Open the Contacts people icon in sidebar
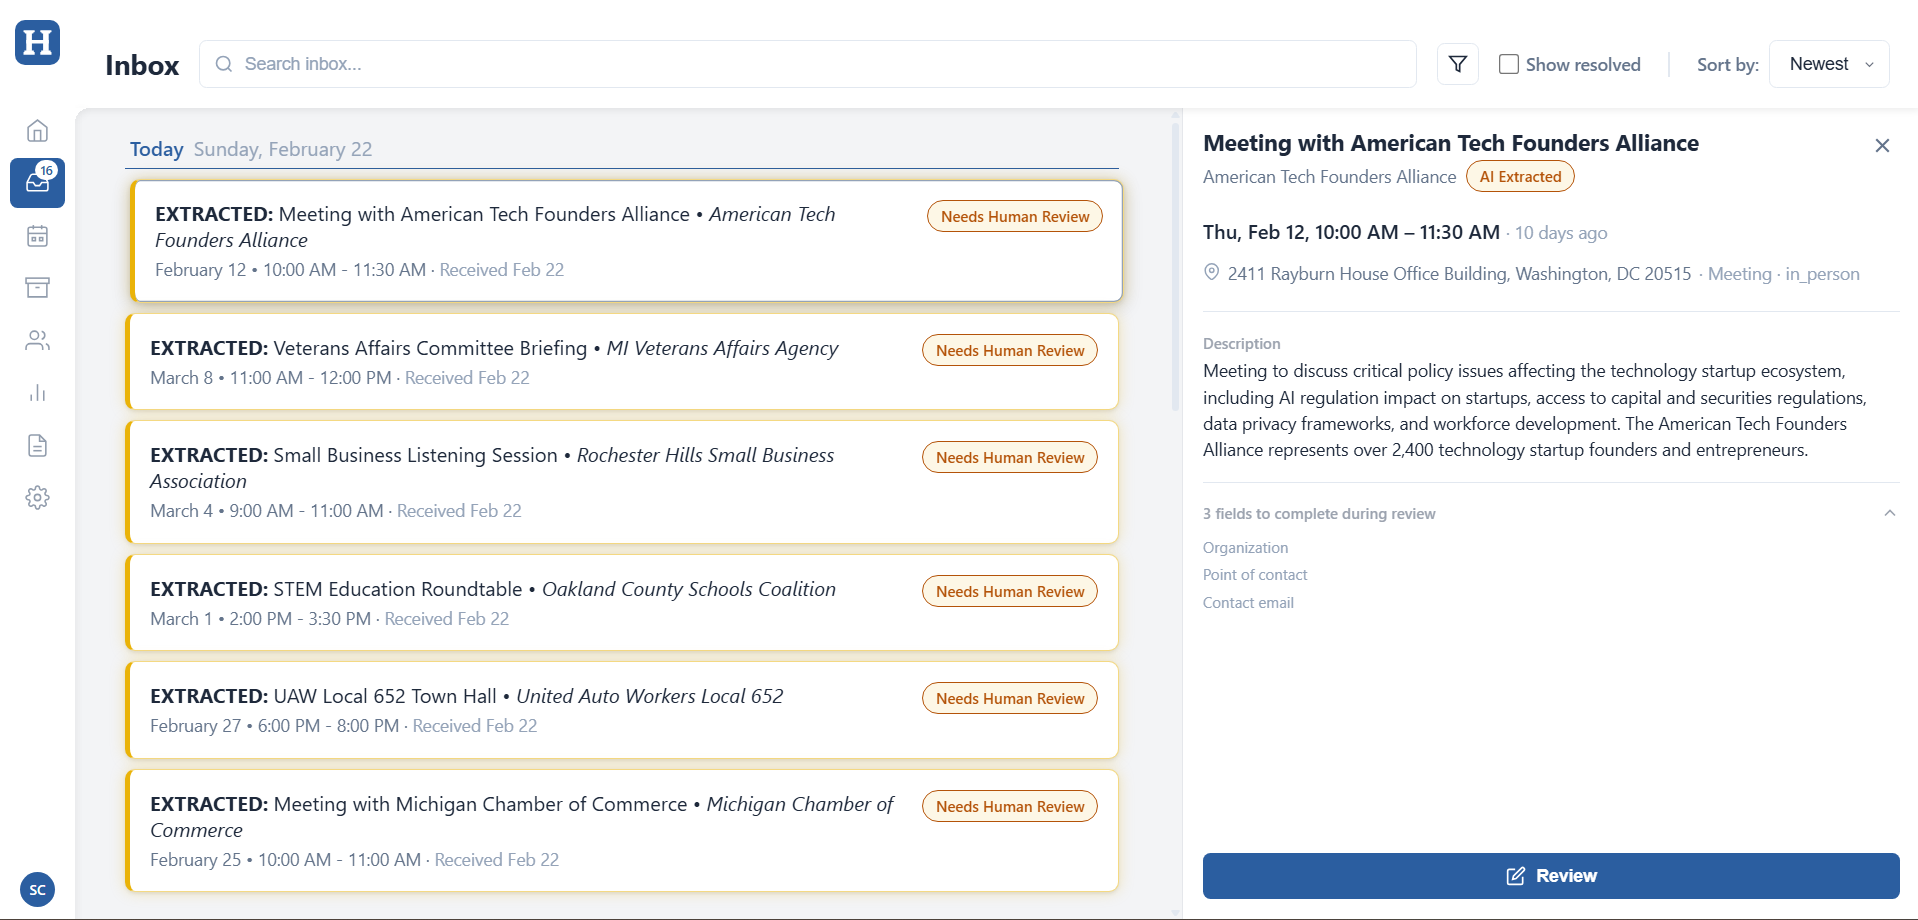 pos(37,341)
